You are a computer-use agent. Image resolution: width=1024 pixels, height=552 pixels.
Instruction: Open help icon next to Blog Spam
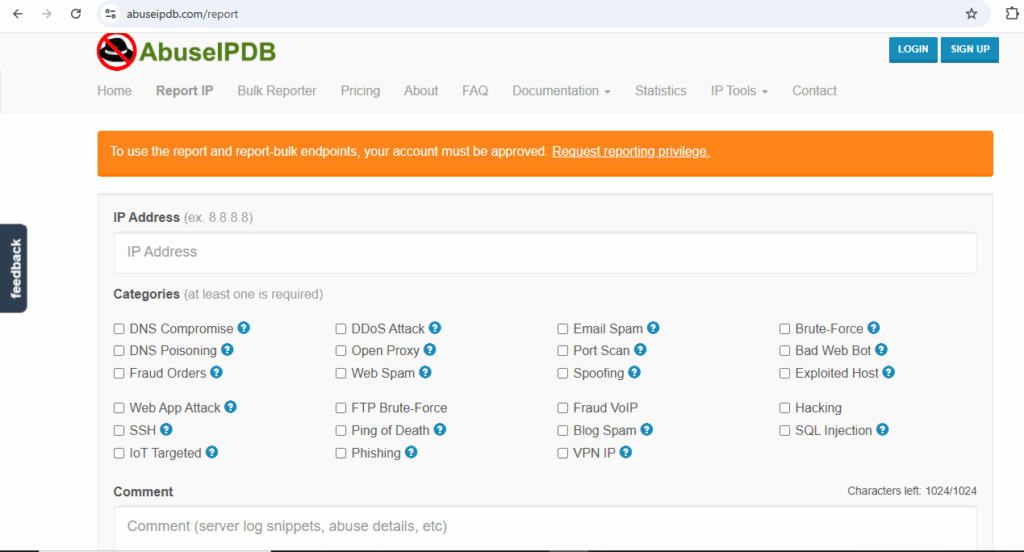point(647,429)
